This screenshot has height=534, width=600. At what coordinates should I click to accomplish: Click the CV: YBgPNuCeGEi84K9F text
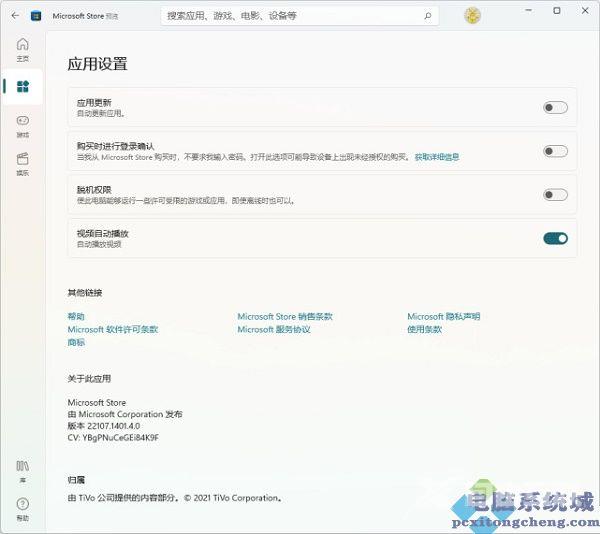113,438
